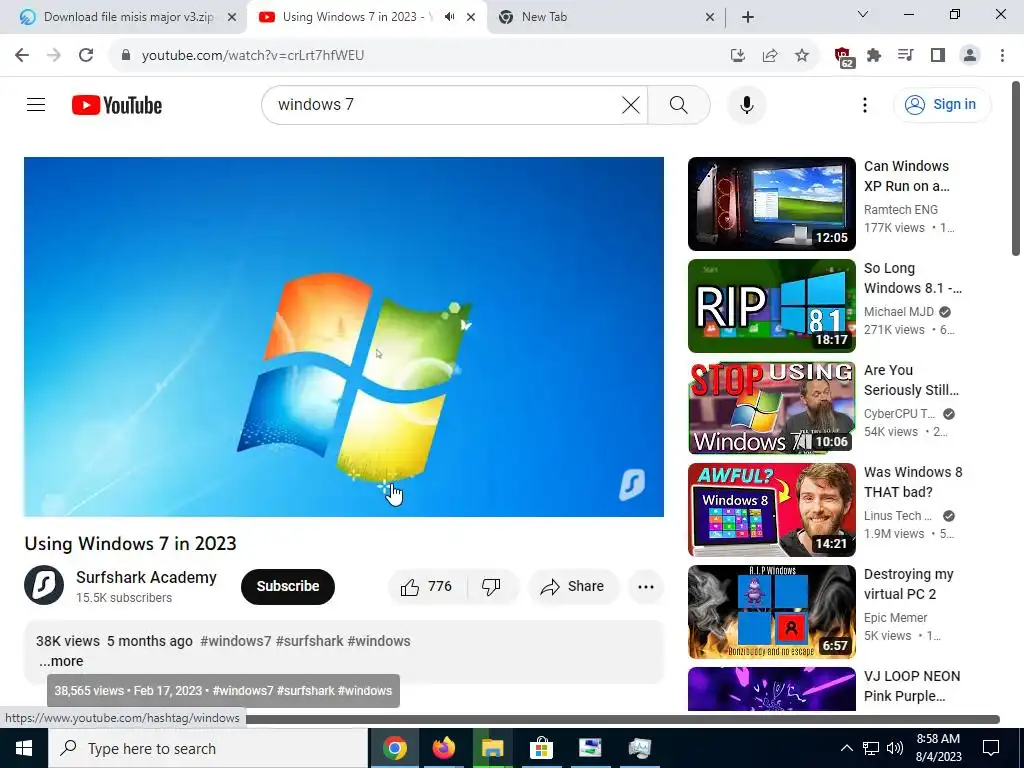Switch to Download file misis major tab
The width and height of the screenshot is (1024, 768).
[x=123, y=17]
